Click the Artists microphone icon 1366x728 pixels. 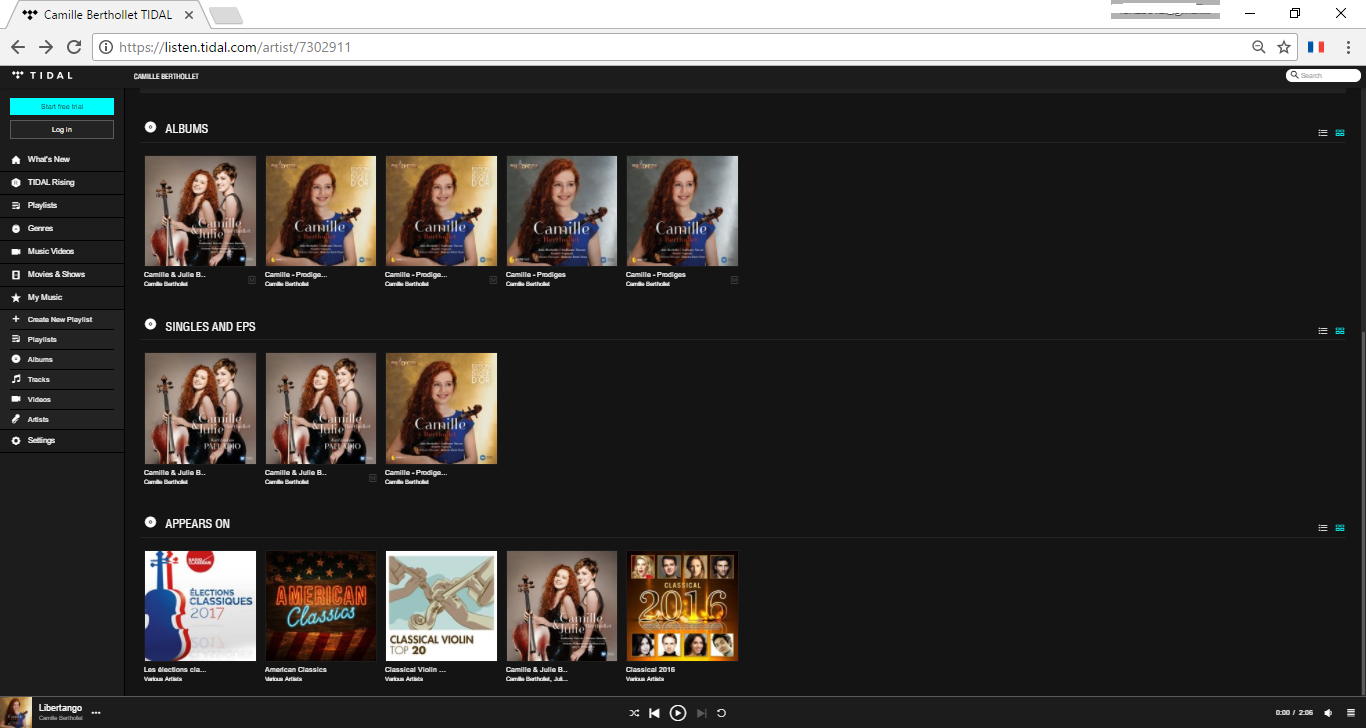[x=16, y=419]
